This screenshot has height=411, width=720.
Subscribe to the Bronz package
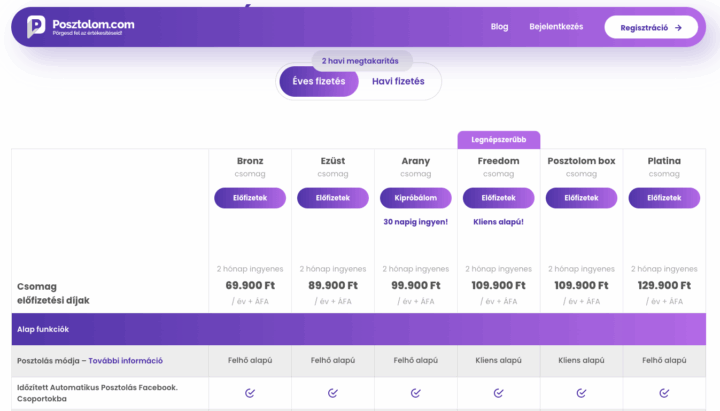[x=250, y=198]
